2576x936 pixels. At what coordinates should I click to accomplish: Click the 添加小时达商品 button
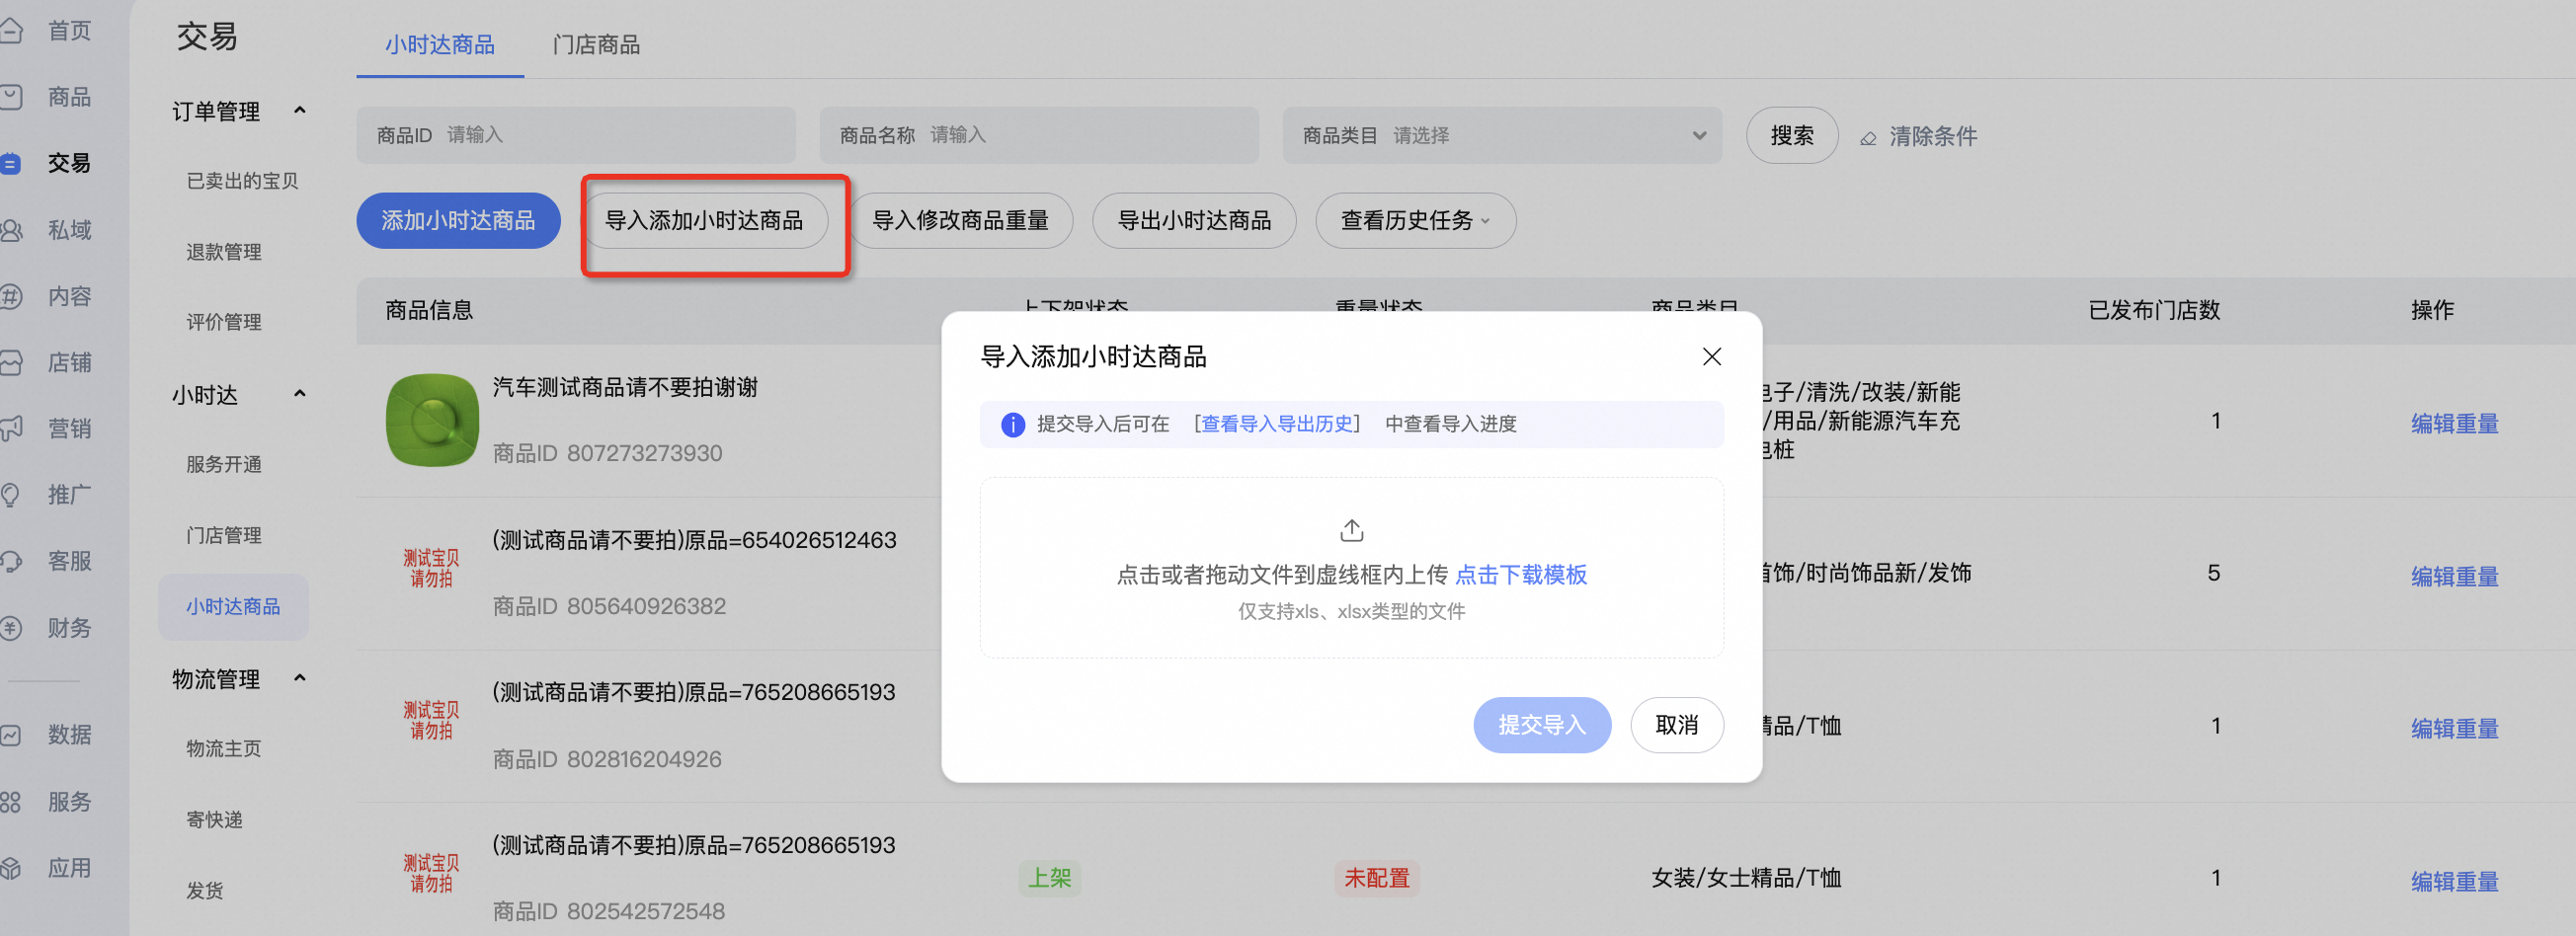(x=458, y=220)
